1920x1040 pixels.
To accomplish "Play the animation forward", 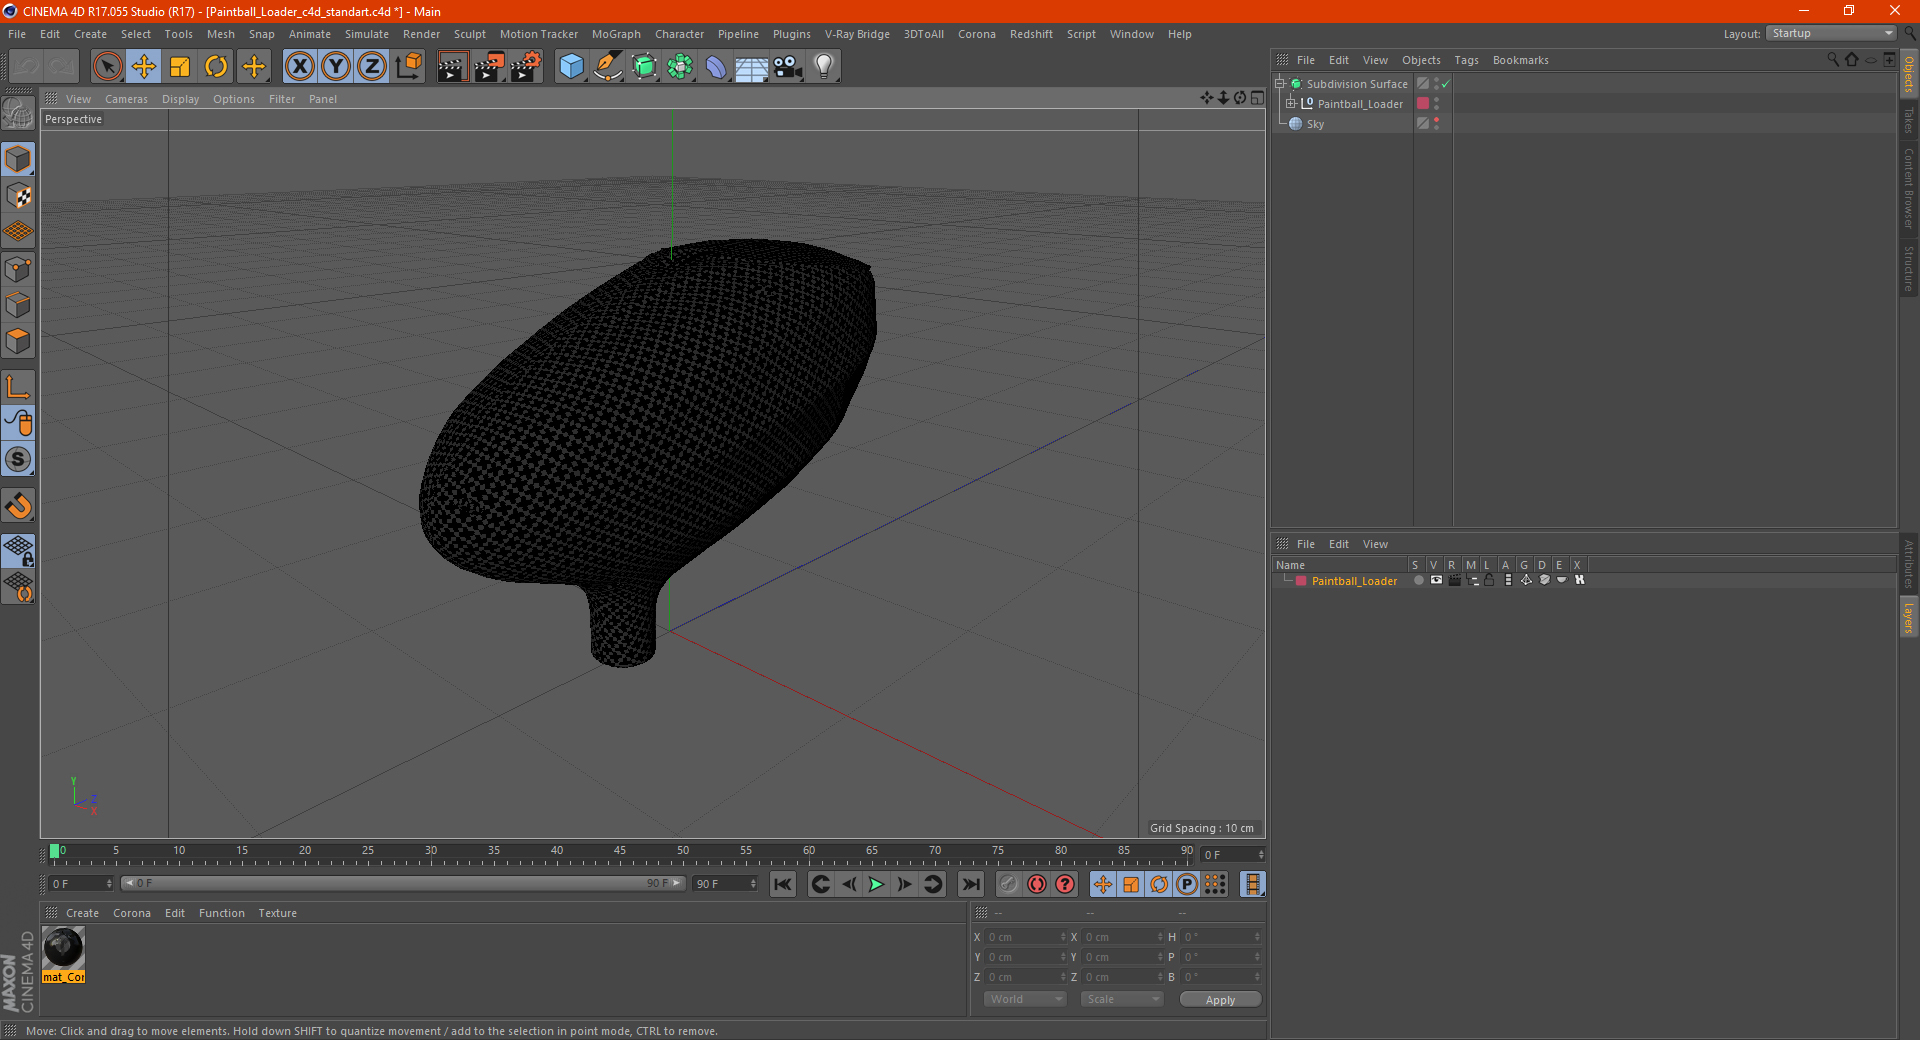I will [876, 884].
